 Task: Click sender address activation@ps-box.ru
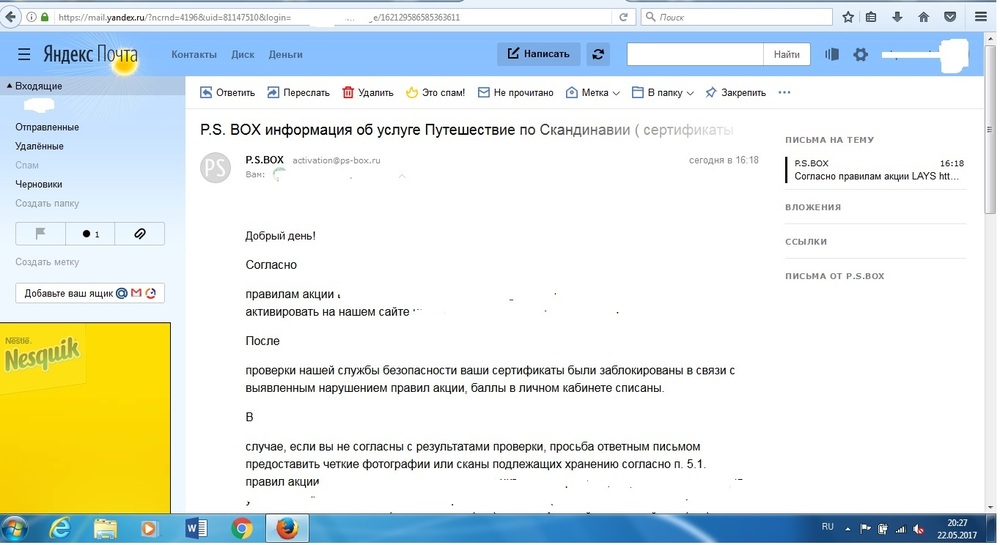(336, 160)
